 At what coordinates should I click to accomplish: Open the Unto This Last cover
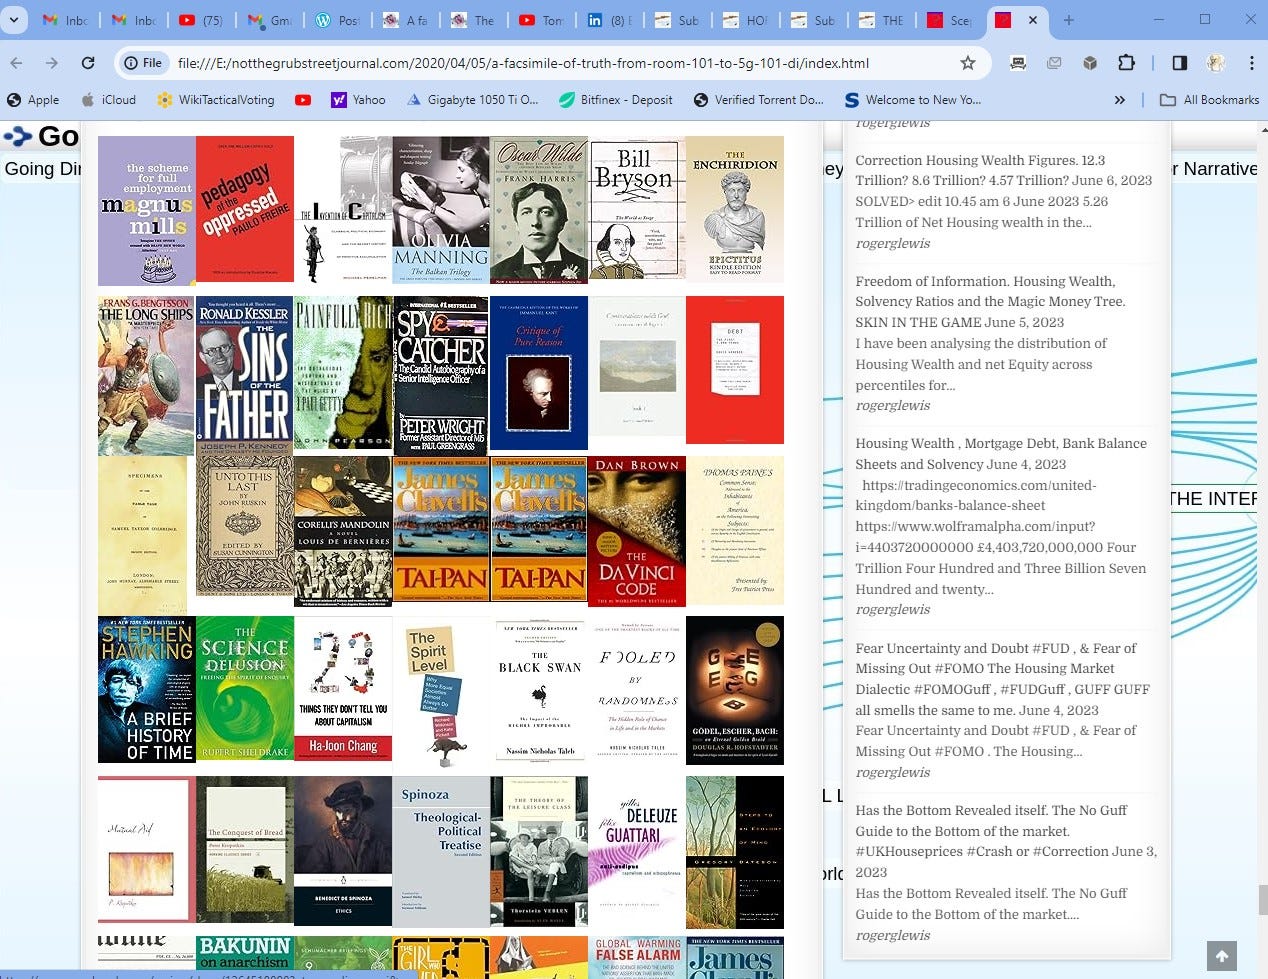click(245, 526)
